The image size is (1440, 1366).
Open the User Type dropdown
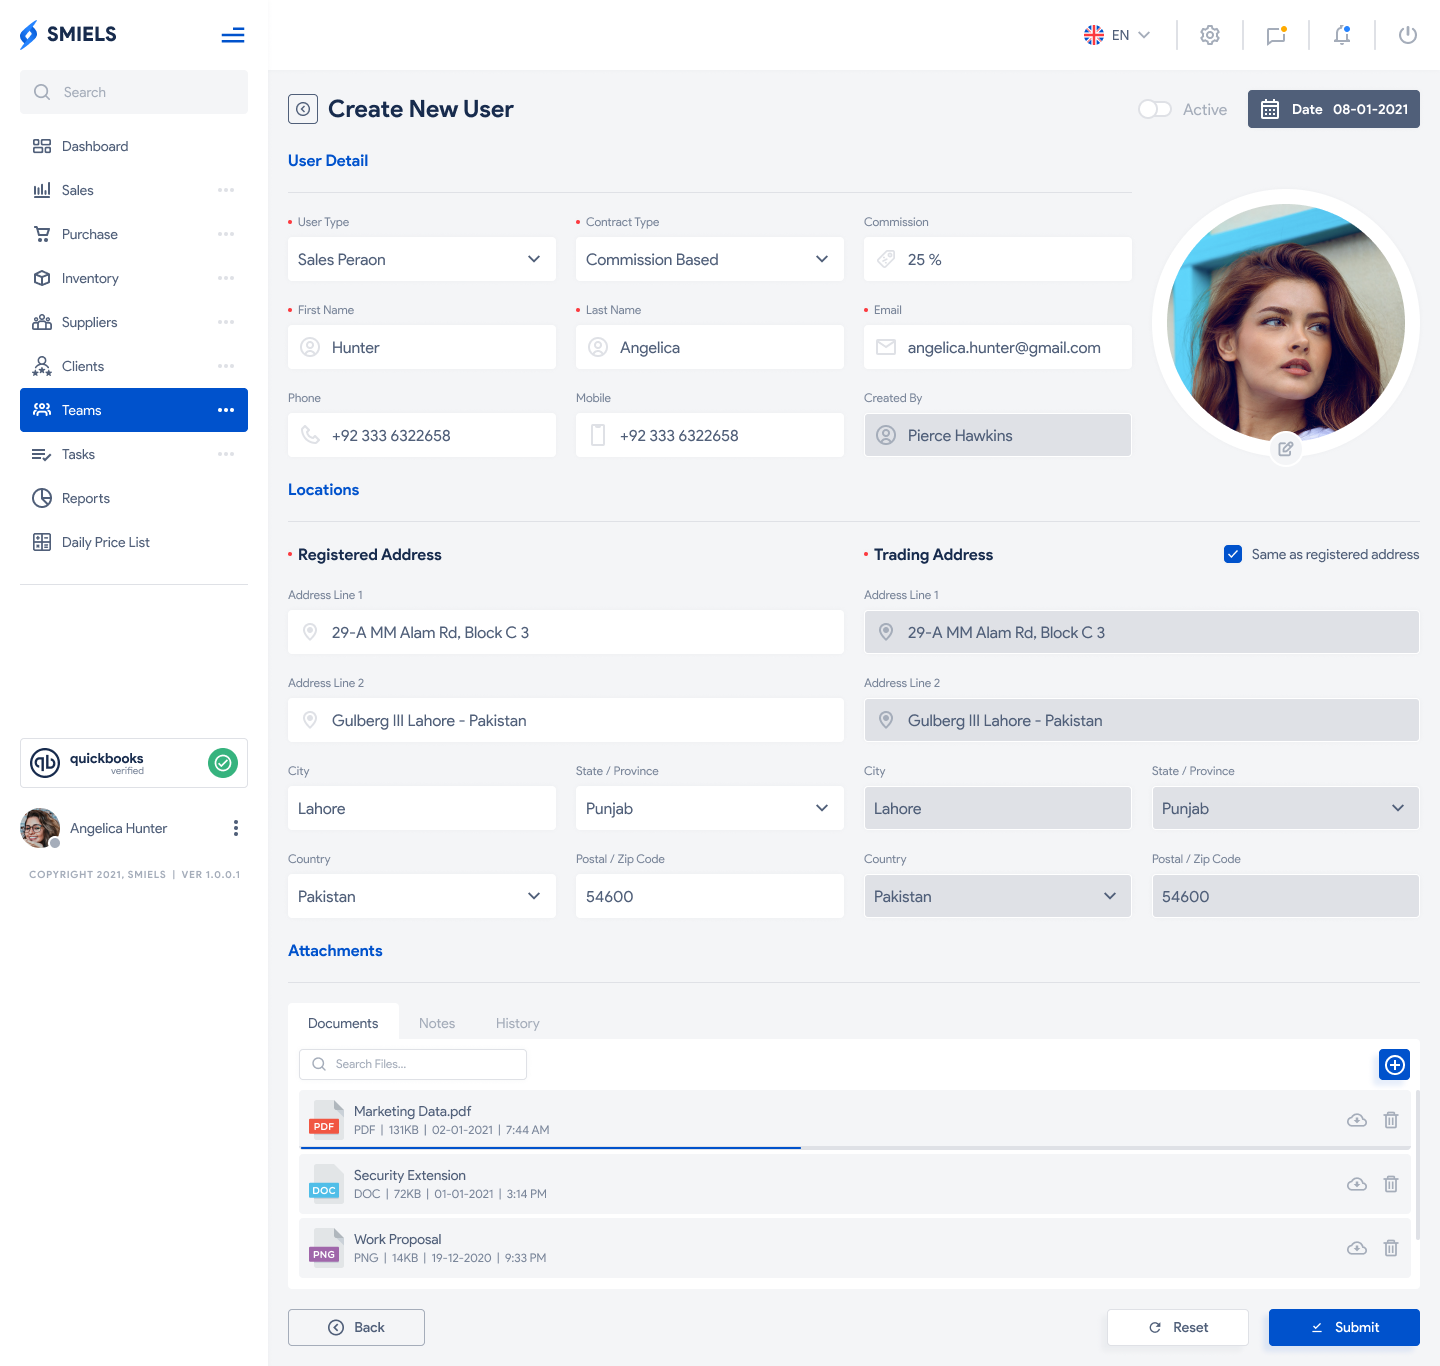(422, 259)
